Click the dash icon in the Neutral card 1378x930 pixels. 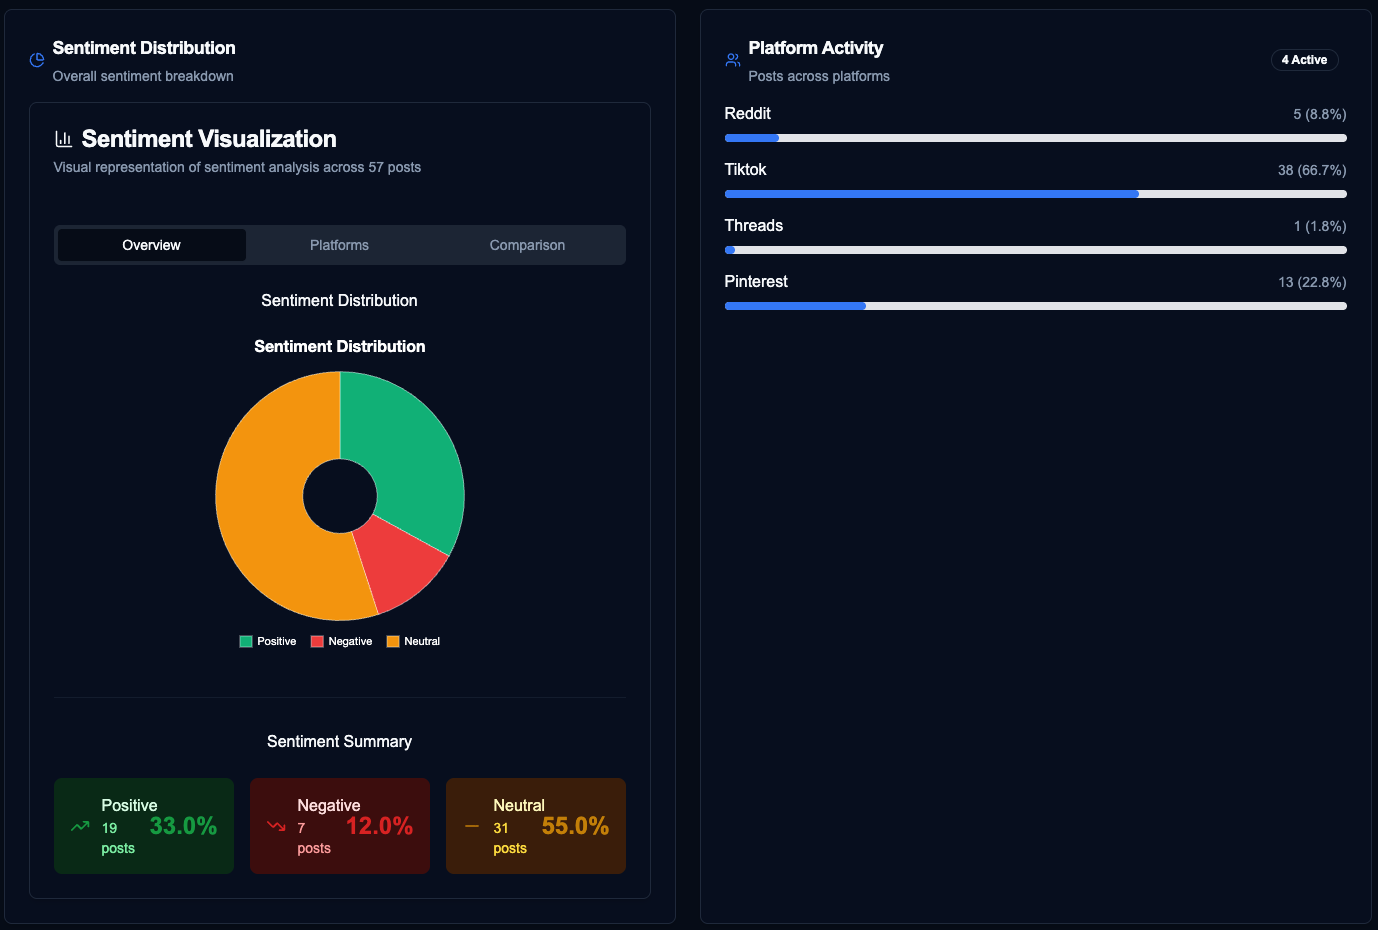click(469, 826)
